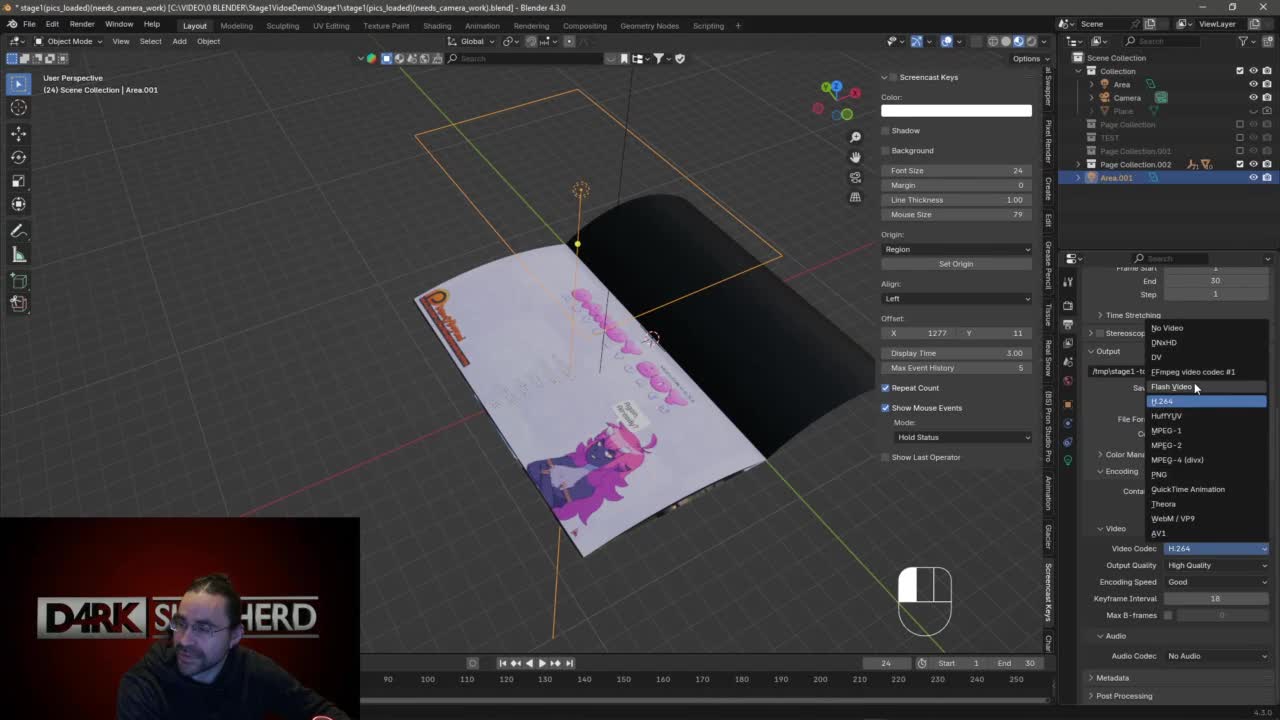Select the Annotate tool
Screen dimensions: 1280x720
[18, 231]
